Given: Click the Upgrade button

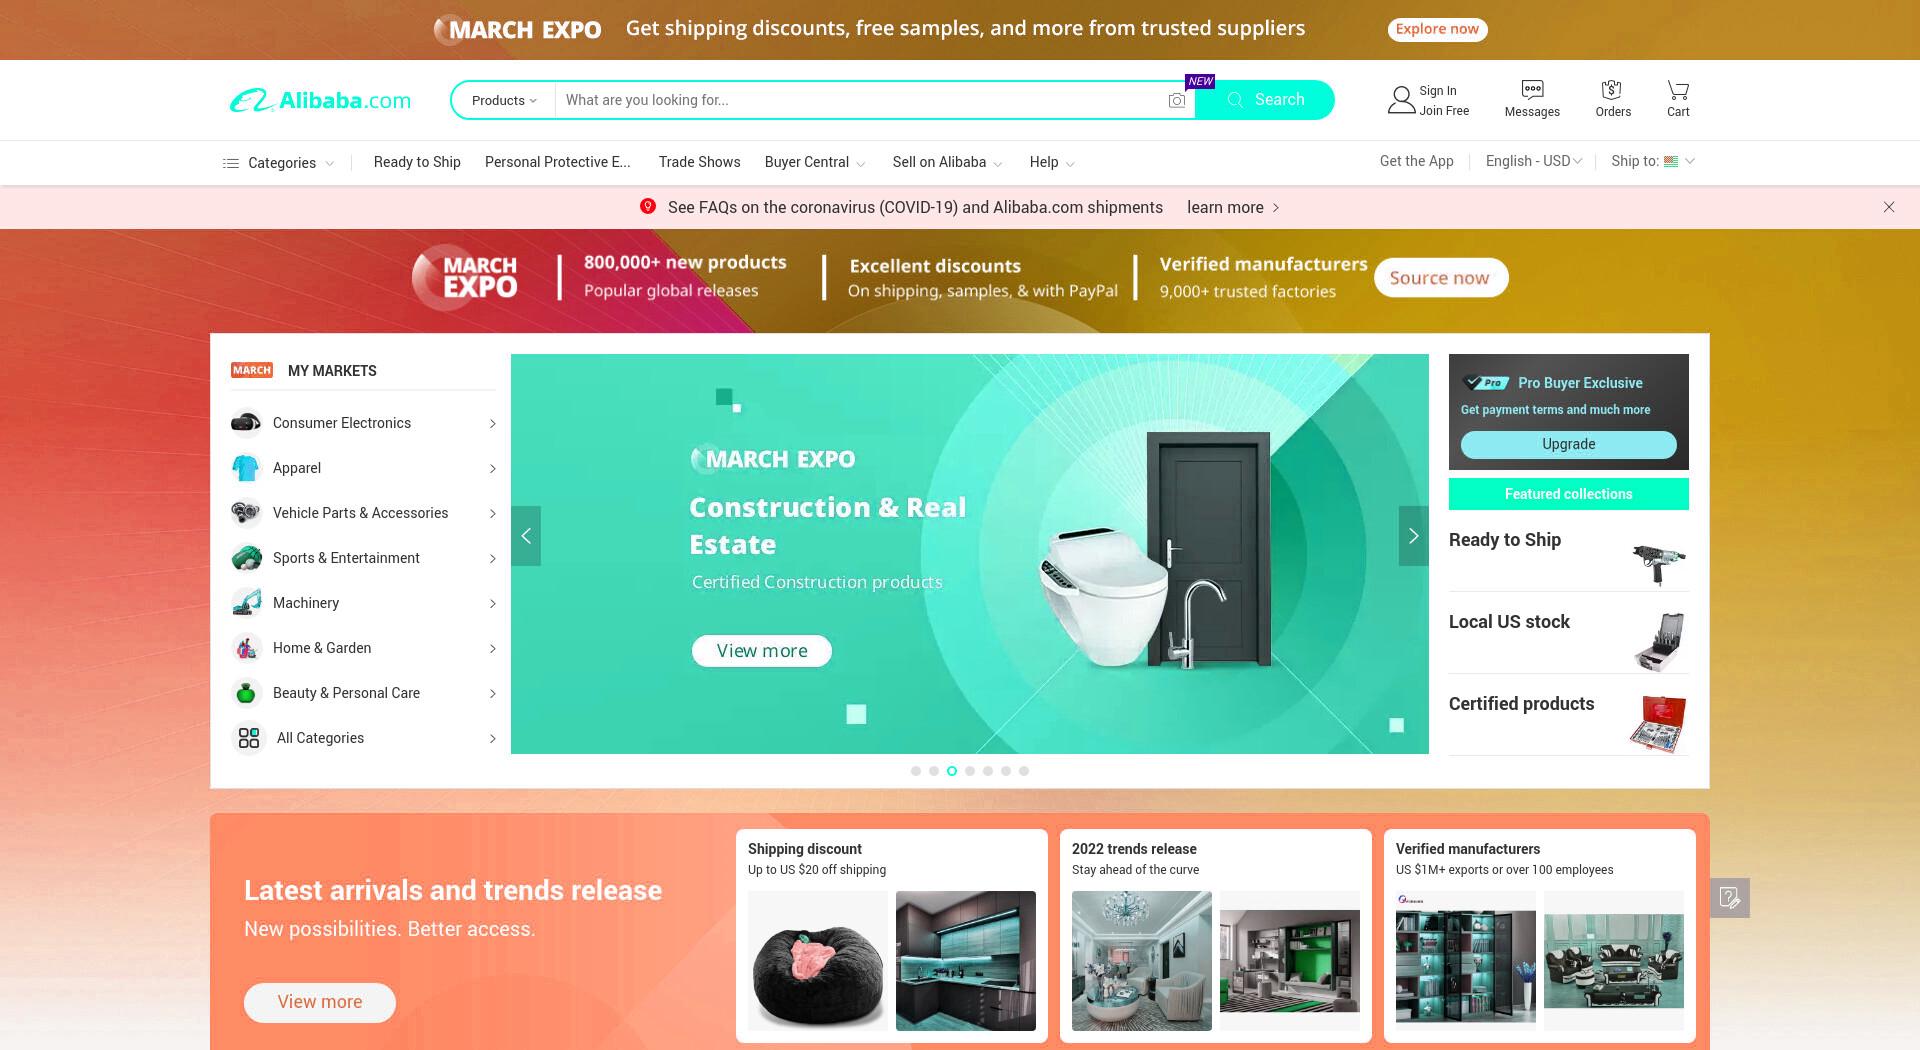Looking at the screenshot, I should (x=1568, y=444).
